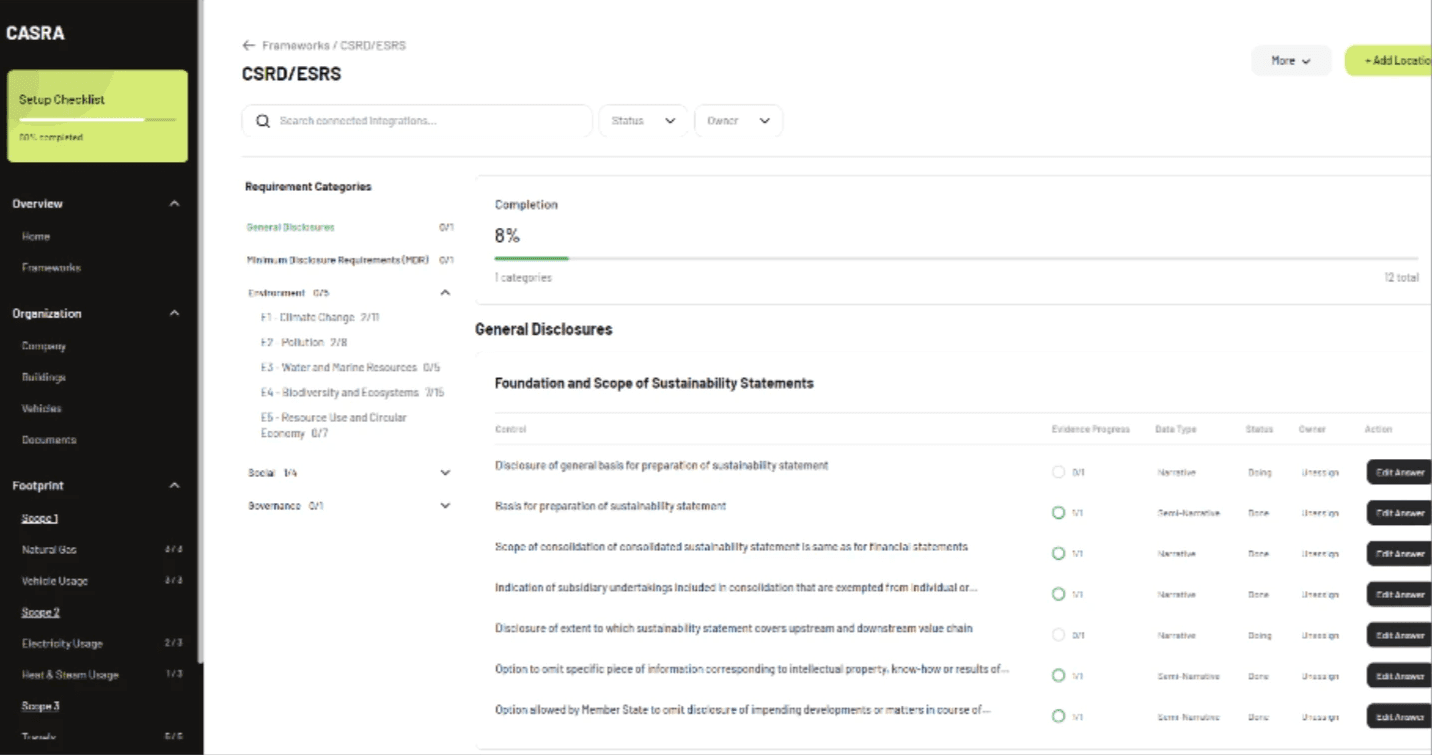This screenshot has height=755, width=1432.
Task: Click the CASRA logo
Action: click(x=35, y=33)
